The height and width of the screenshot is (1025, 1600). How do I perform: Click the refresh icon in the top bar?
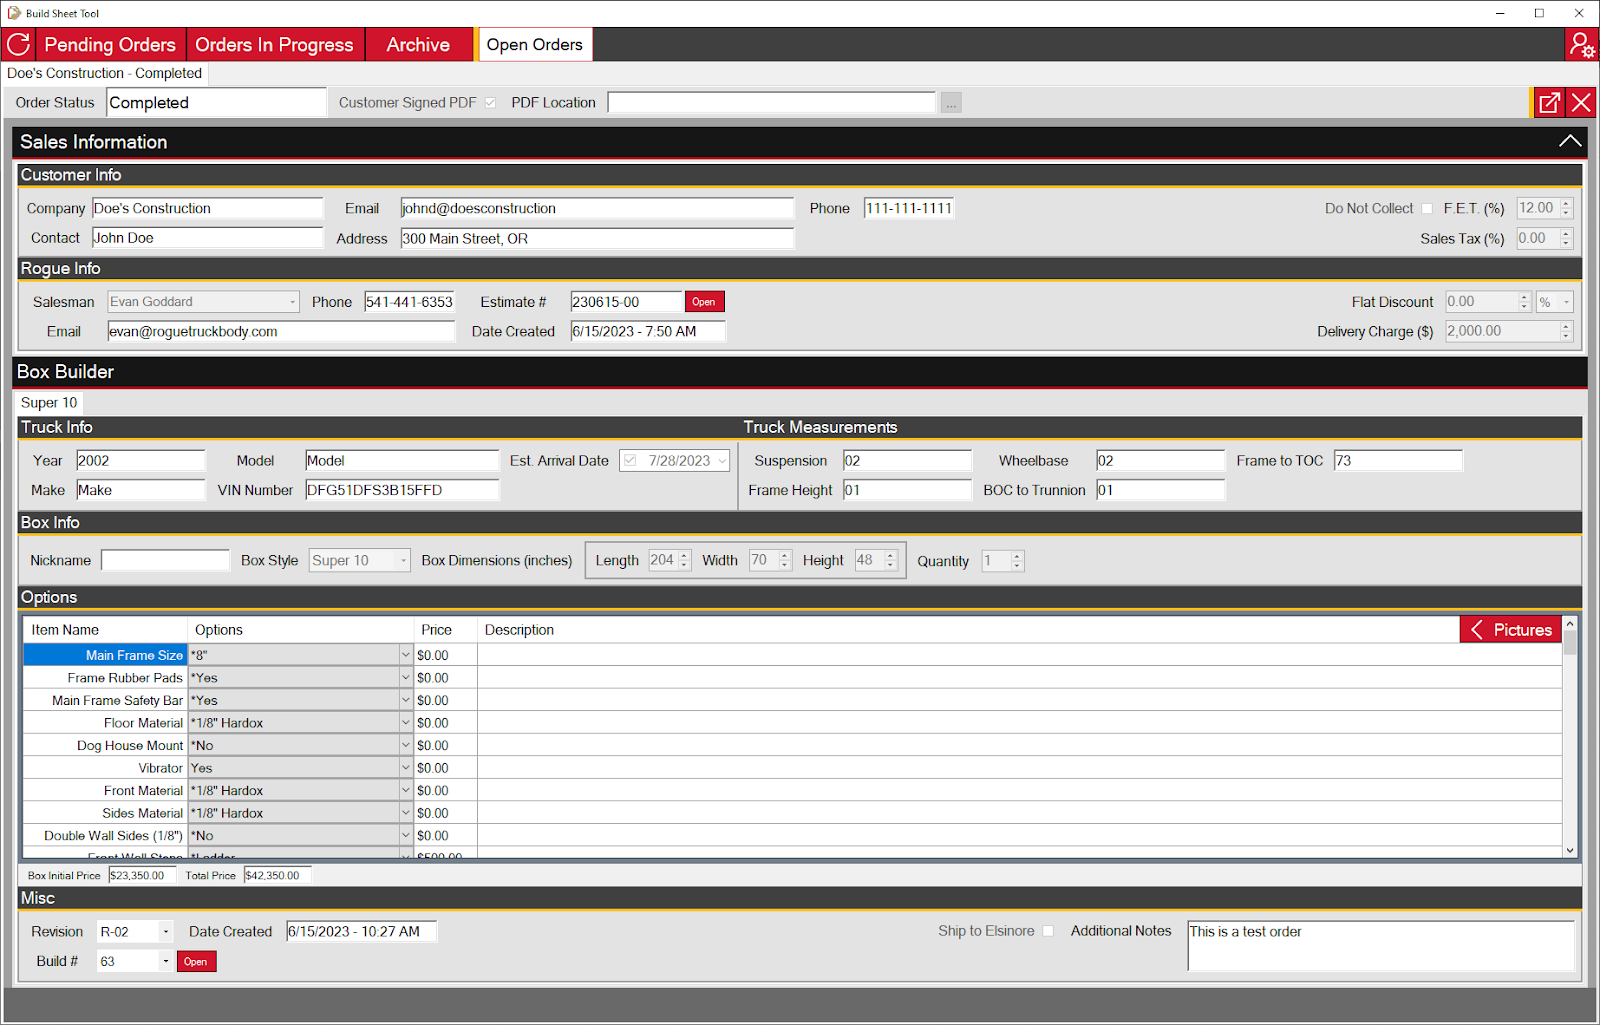point(18,44)
